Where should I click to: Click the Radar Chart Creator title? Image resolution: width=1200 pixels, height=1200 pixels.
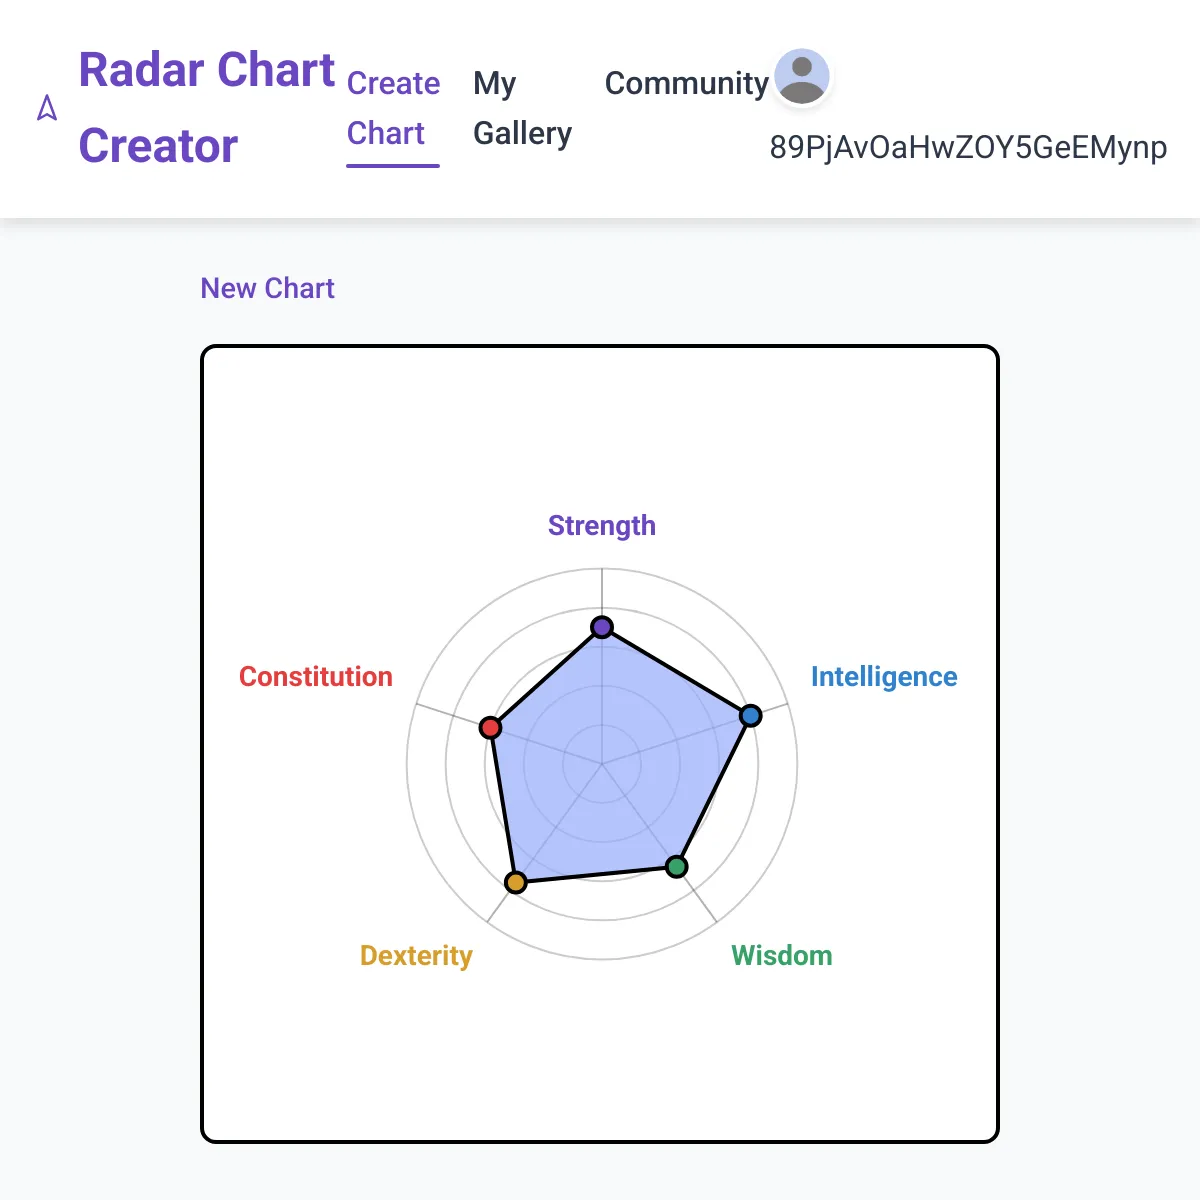pyautogui.click(x=207, y=108)
